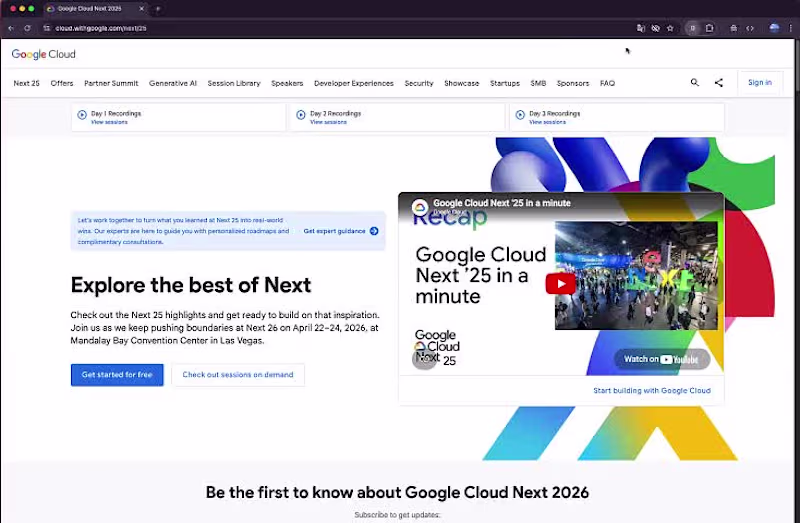Open the Offers nav item

click(62, 83)
